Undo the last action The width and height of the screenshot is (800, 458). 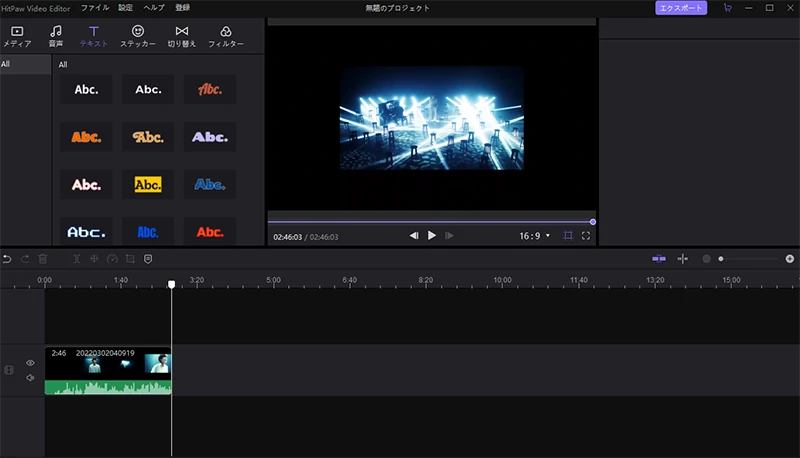tap(7, 259)
